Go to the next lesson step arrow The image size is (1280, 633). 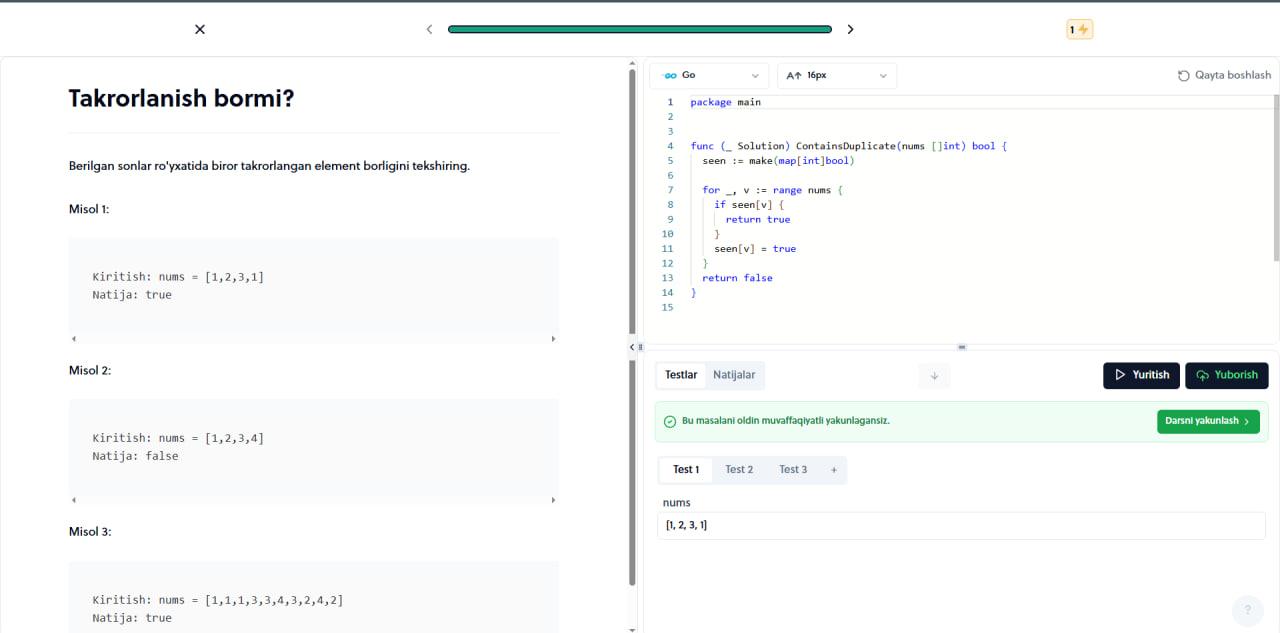850,29
